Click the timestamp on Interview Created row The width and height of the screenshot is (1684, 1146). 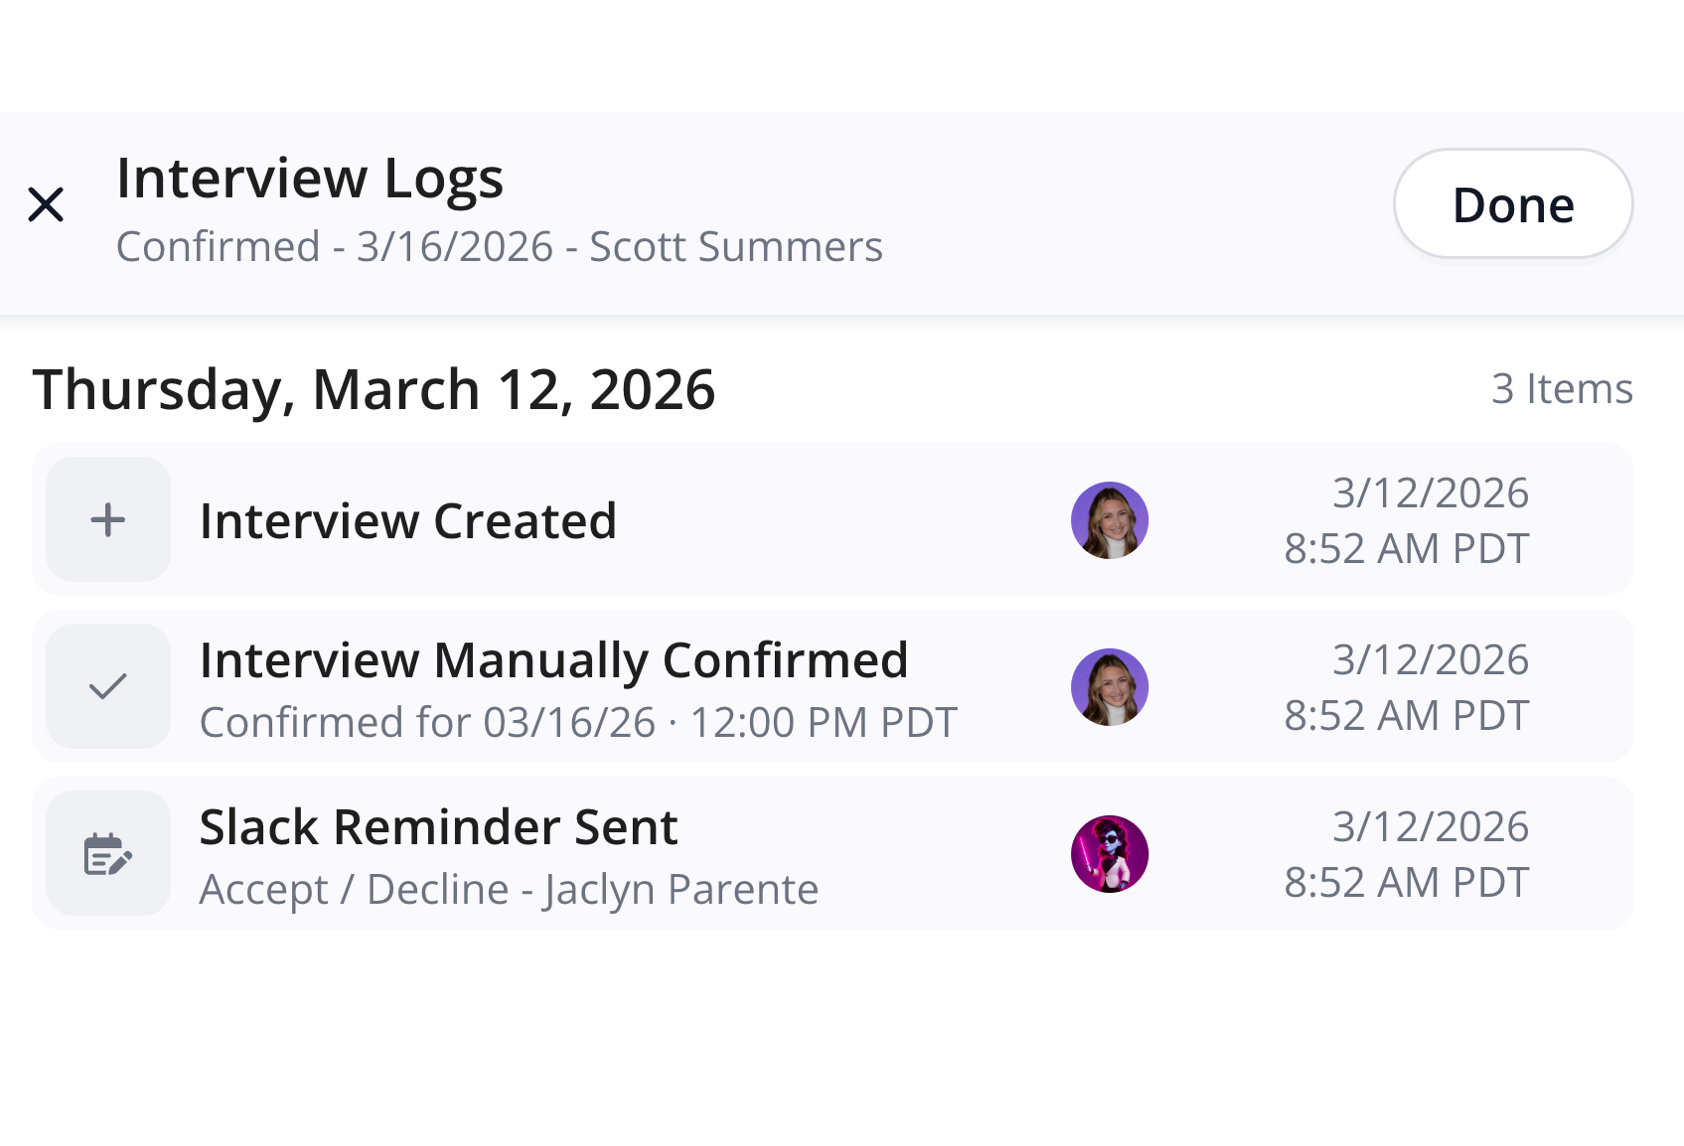pos(1406,520)
